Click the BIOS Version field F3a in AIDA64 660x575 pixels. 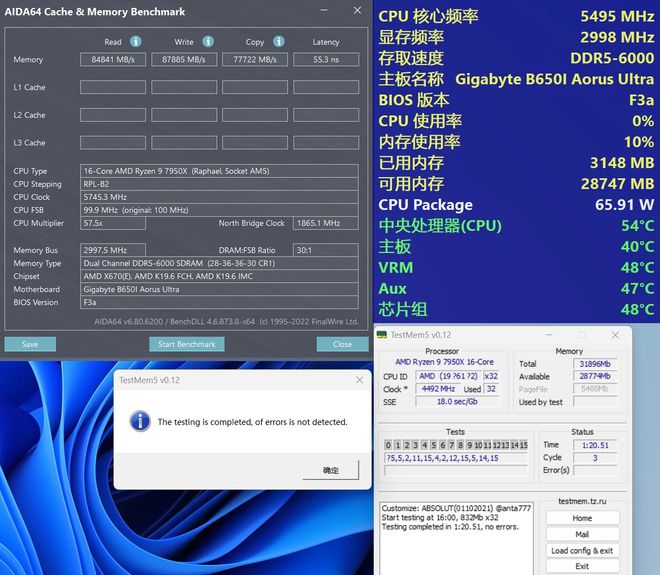[x=219, y=303]
